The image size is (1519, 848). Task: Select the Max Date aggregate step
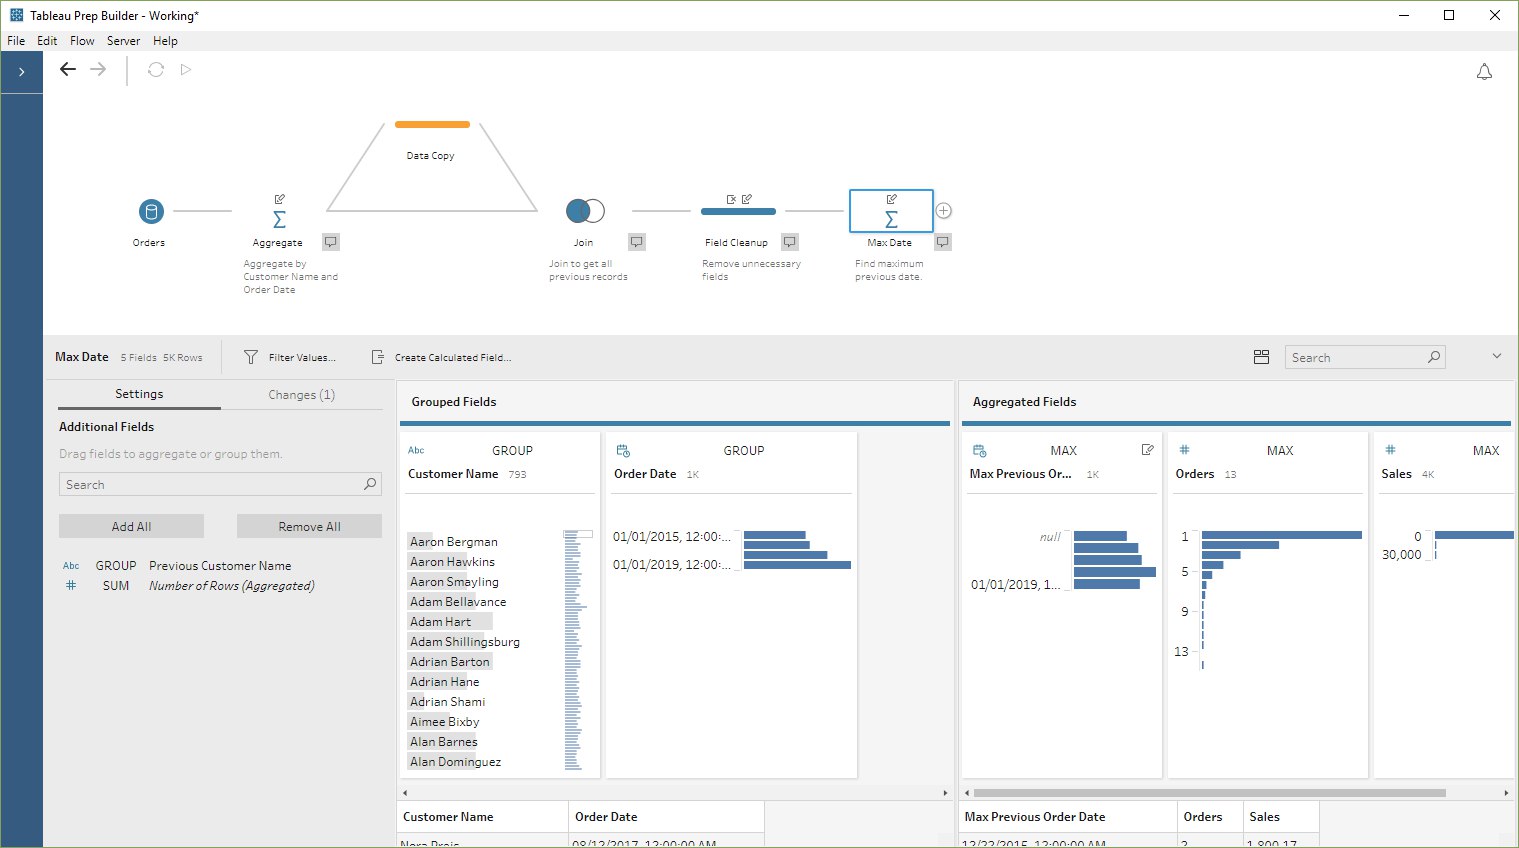point(891,212)
